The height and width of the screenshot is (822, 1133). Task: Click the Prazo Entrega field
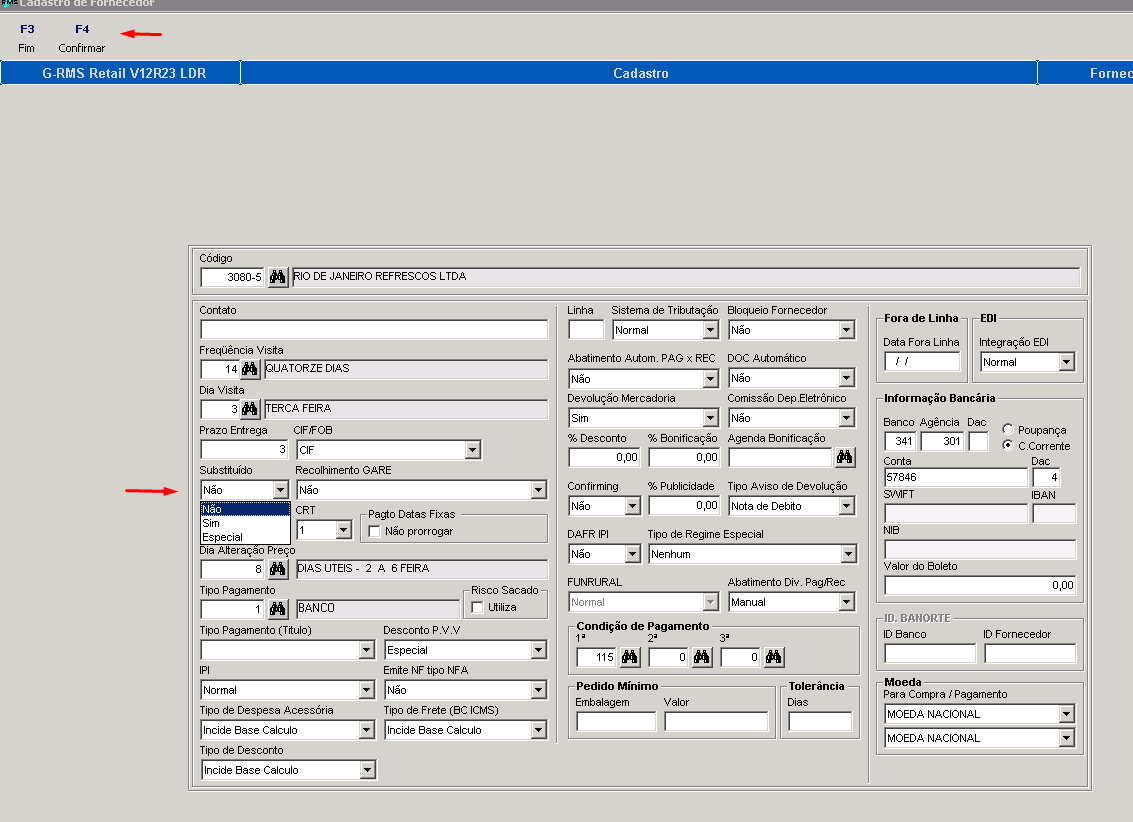[245, 449]
